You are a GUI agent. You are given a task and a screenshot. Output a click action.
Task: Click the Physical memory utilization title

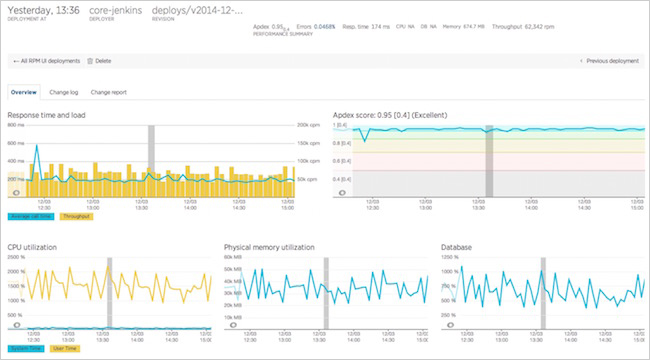click(x=269, y=248)
